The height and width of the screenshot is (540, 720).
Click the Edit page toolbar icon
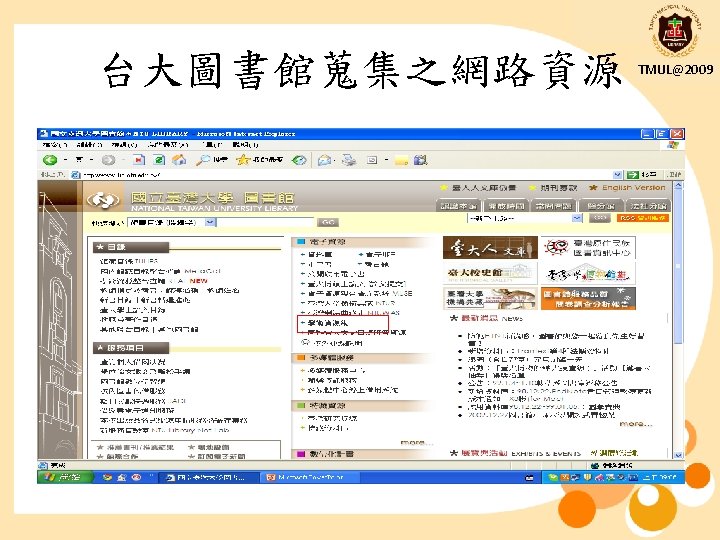(372, 160)
